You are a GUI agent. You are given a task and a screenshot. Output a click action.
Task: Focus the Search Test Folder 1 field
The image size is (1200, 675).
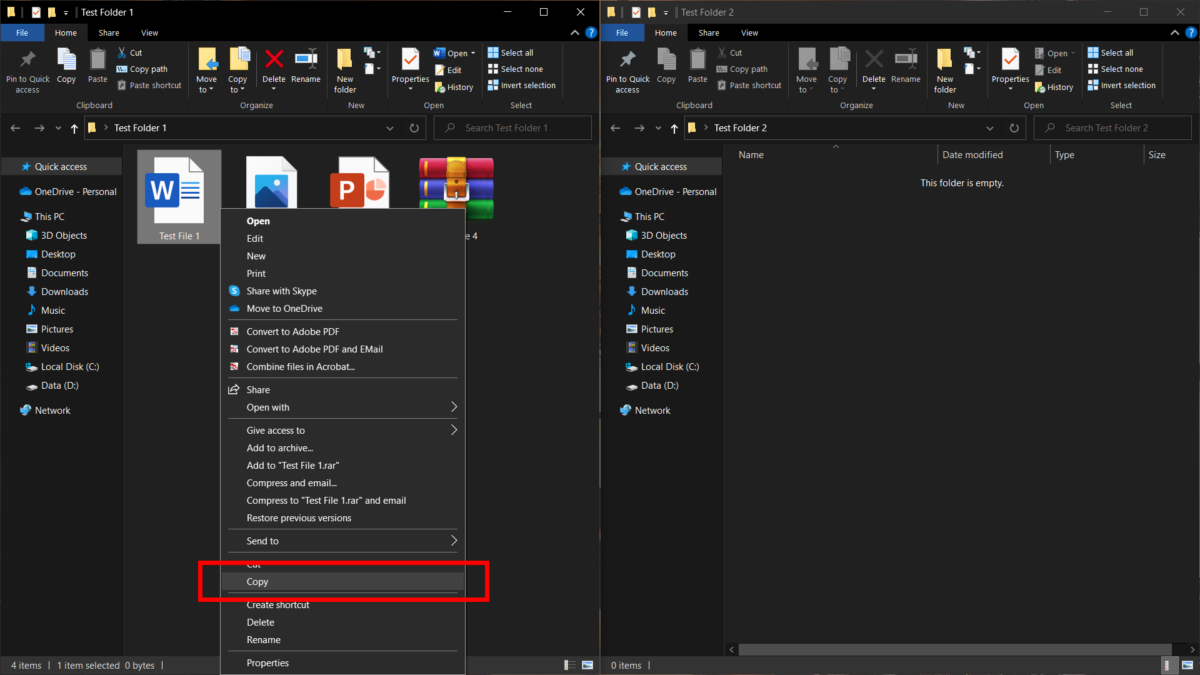[x=514, y=128]
